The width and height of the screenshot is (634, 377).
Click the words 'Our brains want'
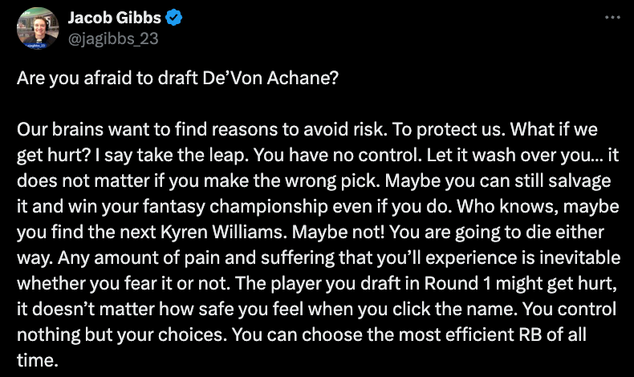click(84, 129)
